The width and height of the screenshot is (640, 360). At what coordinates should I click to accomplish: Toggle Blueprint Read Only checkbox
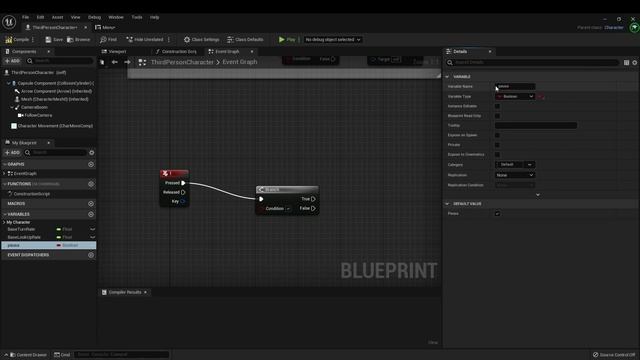click(x=497, y=116)
